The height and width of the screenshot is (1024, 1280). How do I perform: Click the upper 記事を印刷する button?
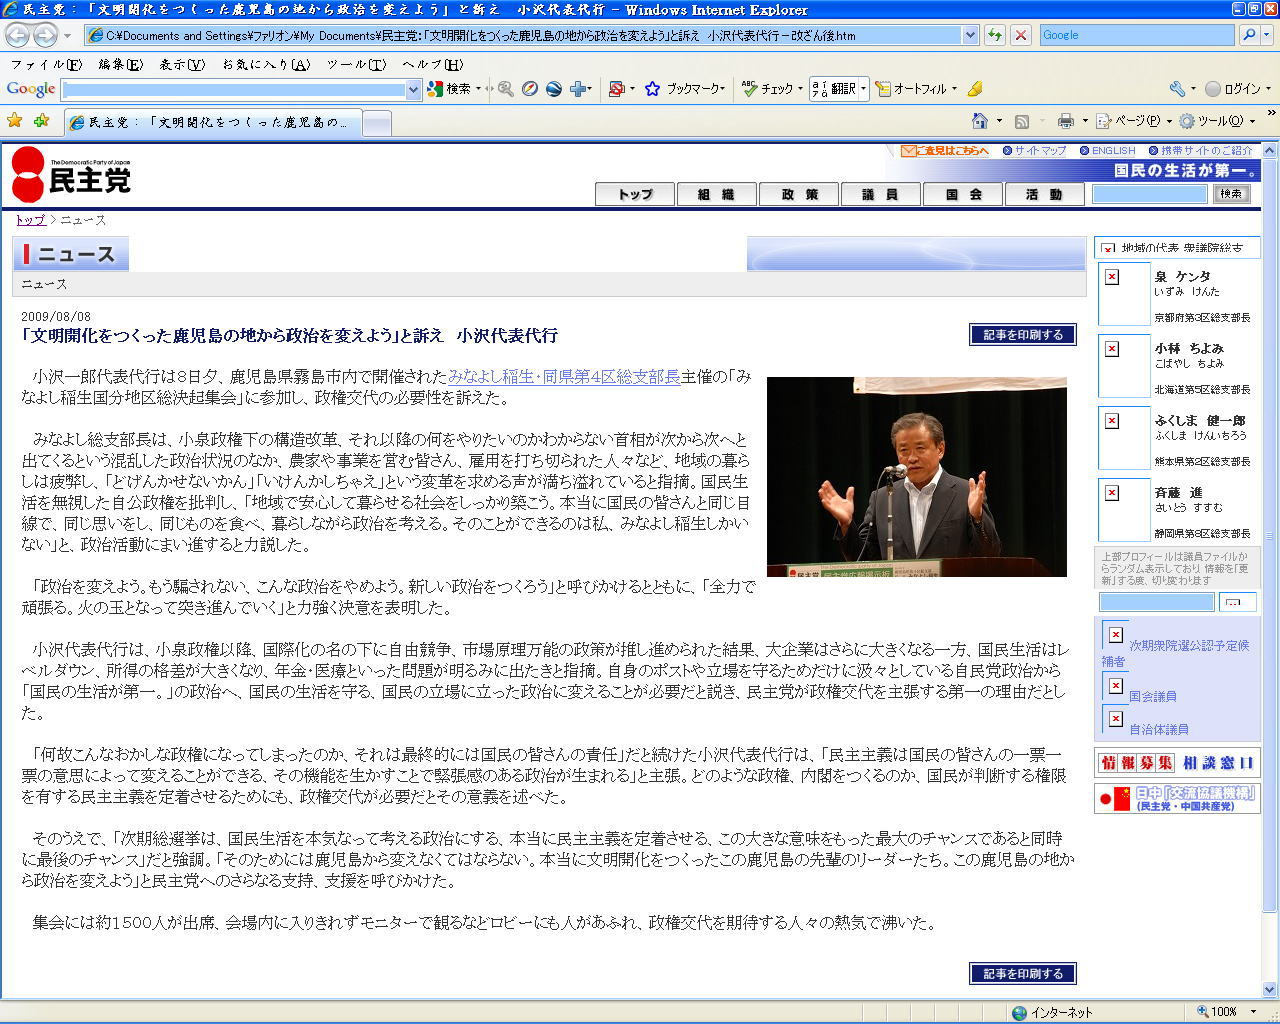pyautogui.click(x=1023, y=335)
